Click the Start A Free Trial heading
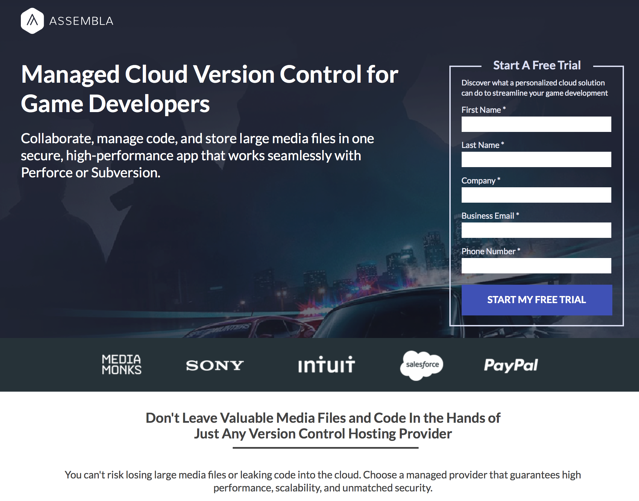The image size is (639, 501). 537,65
